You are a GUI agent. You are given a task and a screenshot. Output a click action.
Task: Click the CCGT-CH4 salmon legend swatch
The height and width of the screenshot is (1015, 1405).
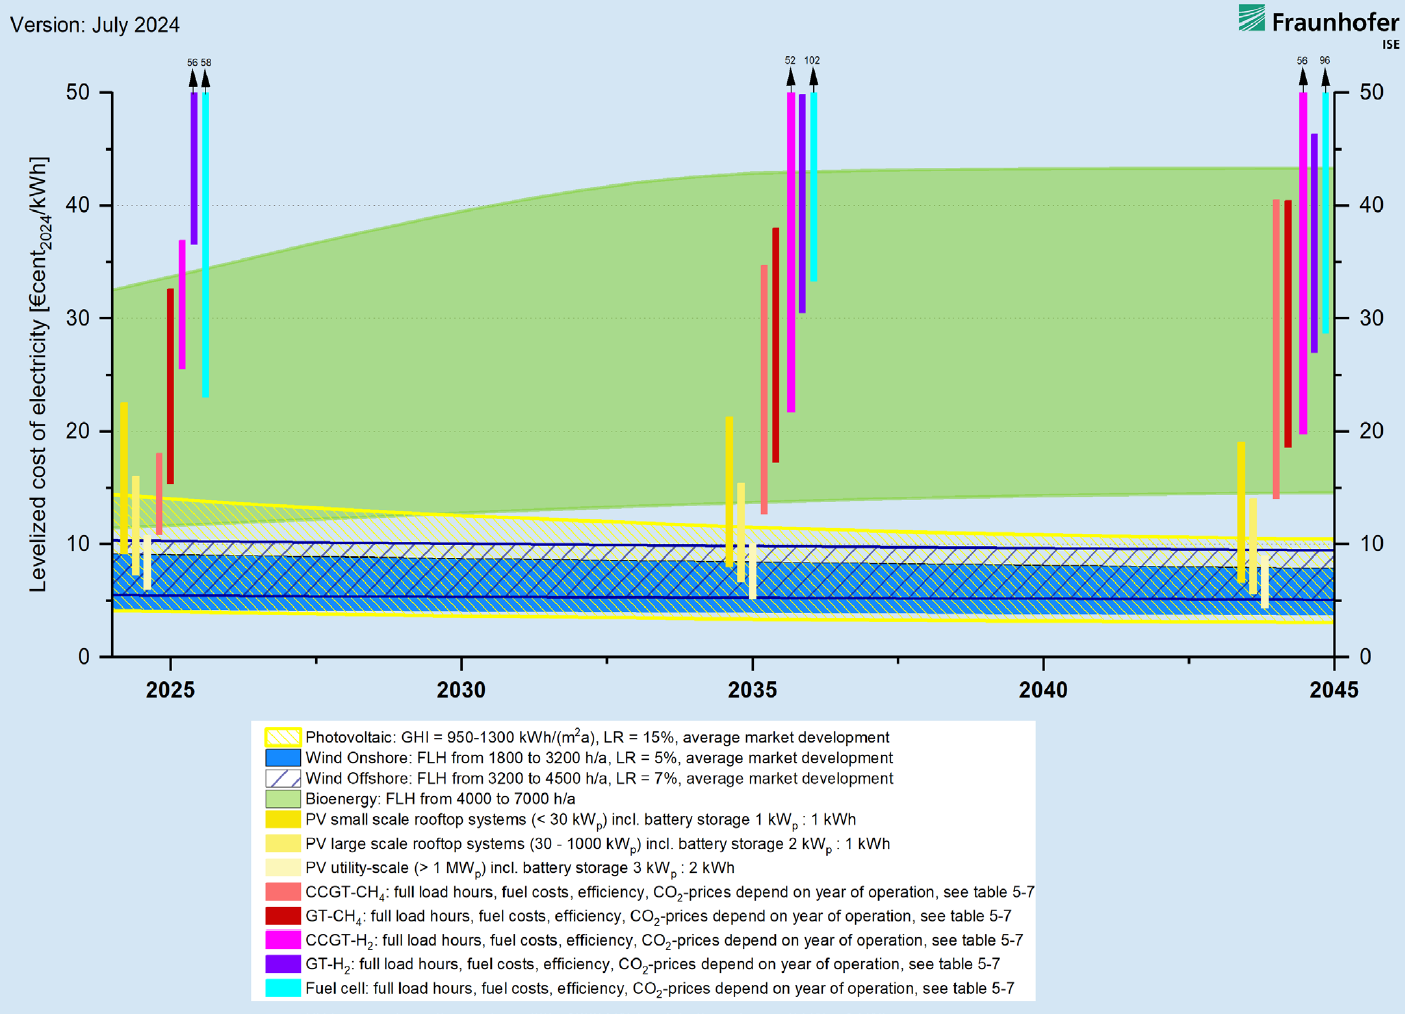coord(283,892)
